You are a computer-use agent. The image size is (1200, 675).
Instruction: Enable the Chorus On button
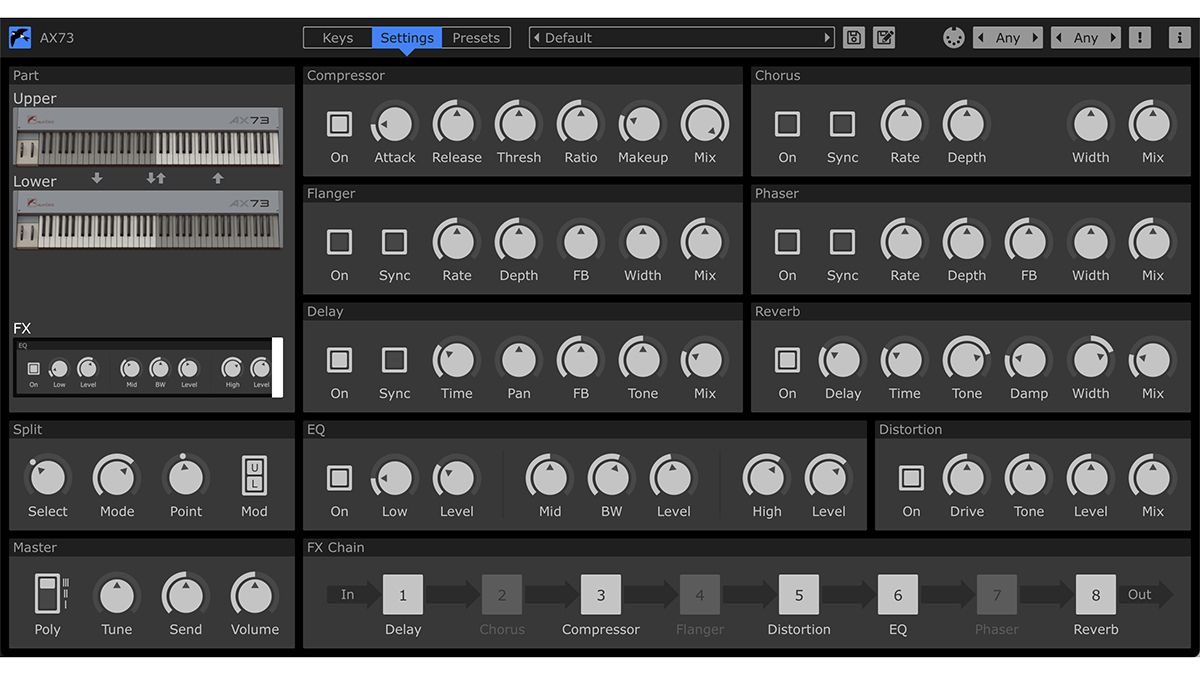(x=788, y=124)
